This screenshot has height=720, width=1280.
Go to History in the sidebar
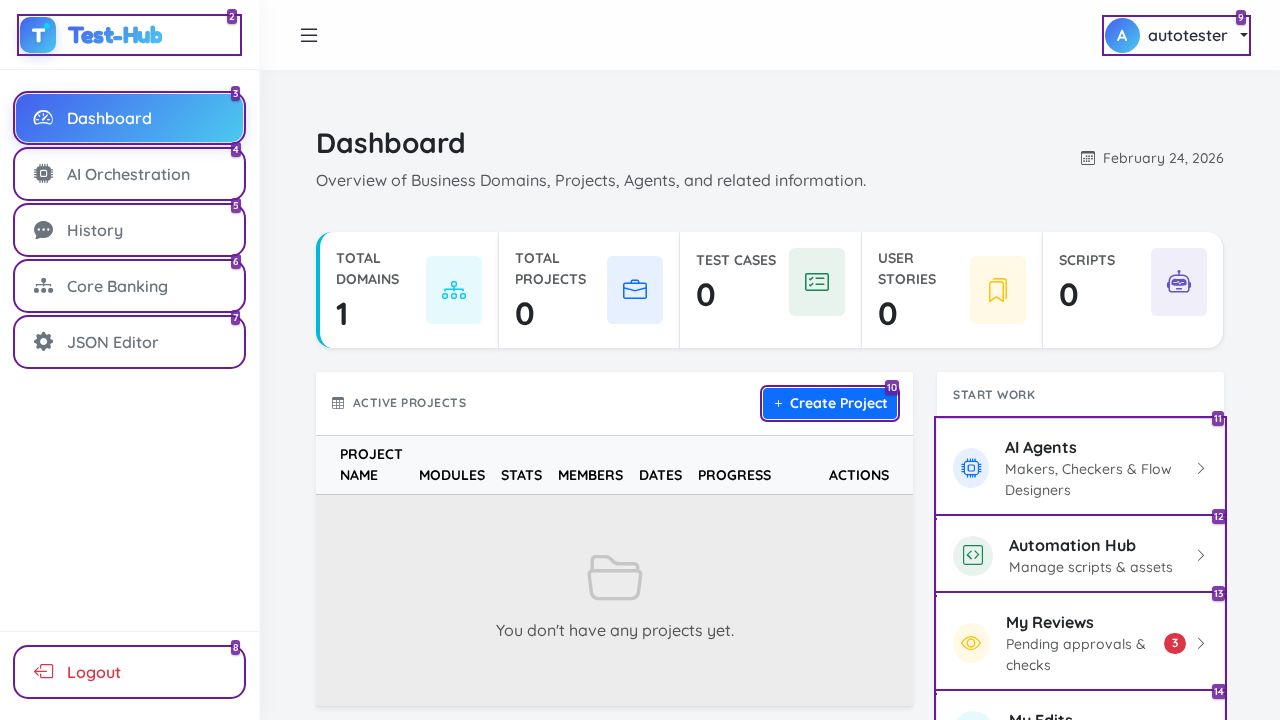[x=129, y=230]
